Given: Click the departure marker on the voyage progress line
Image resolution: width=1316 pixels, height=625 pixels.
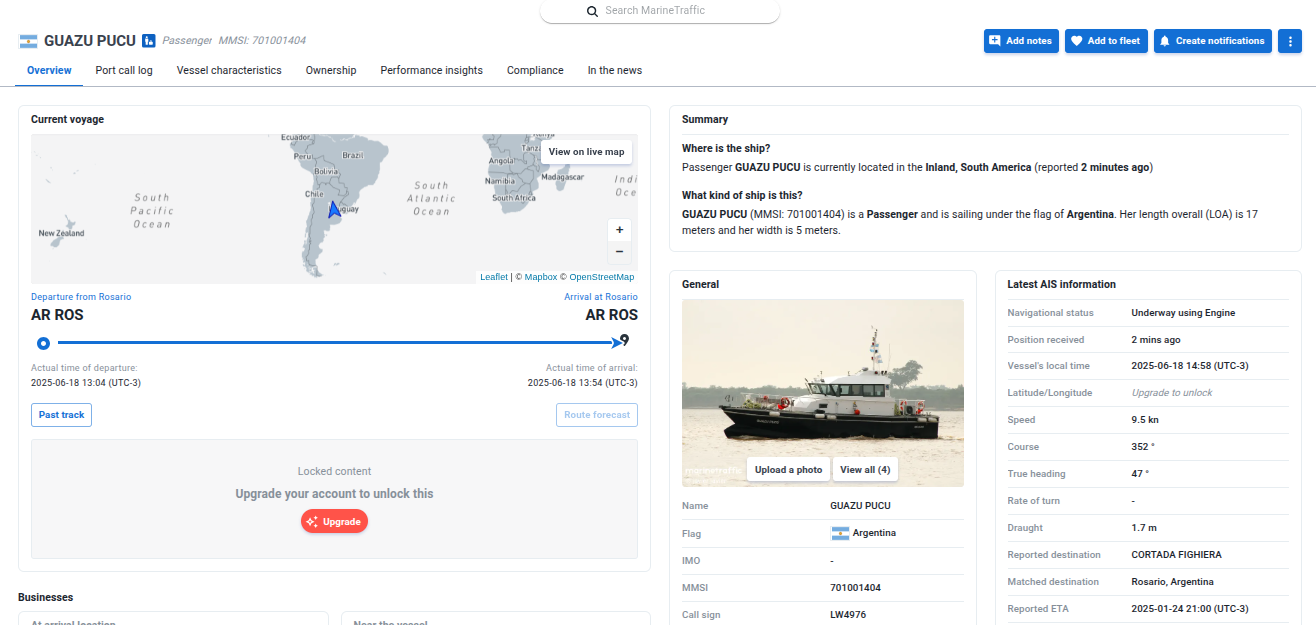Looking at the screenshot, I should pos(43,343).
